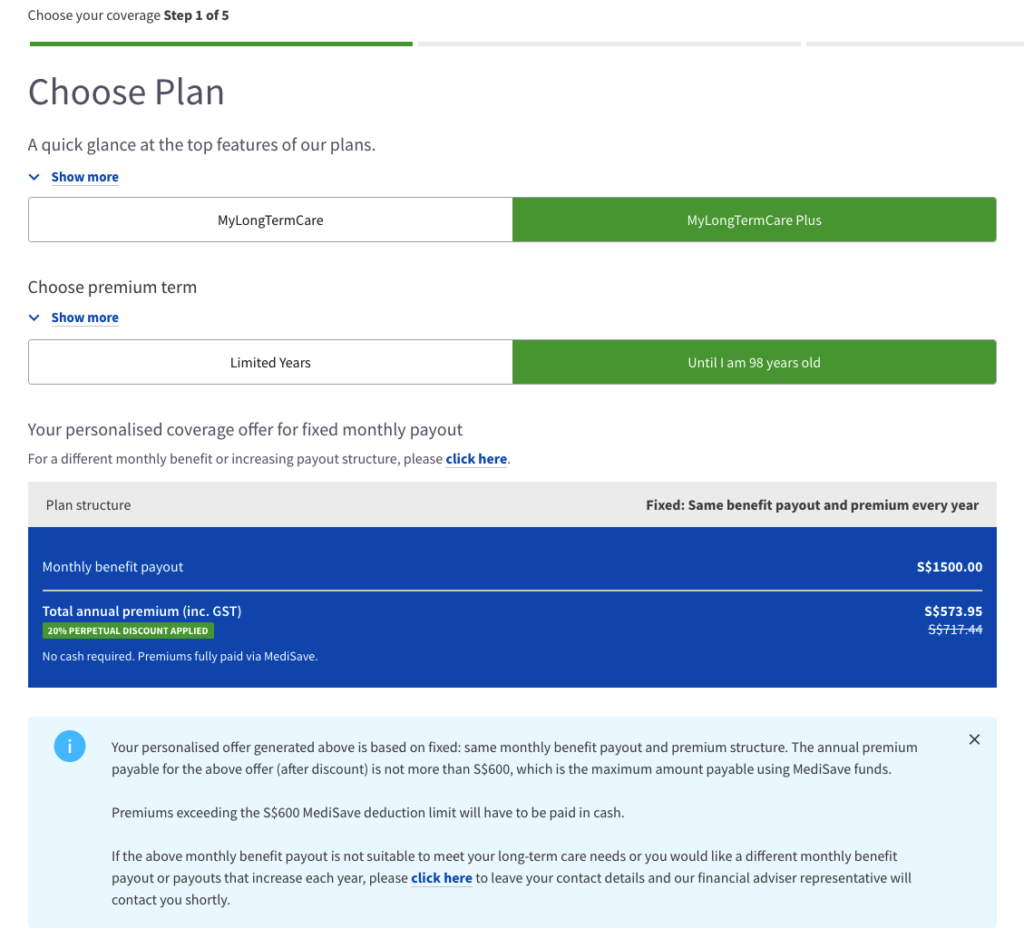Screen dimensions: 1024x948
Task: Click the 20% perpetual discount applied badge
Action: pyautogui.click(x=128, y=631)
